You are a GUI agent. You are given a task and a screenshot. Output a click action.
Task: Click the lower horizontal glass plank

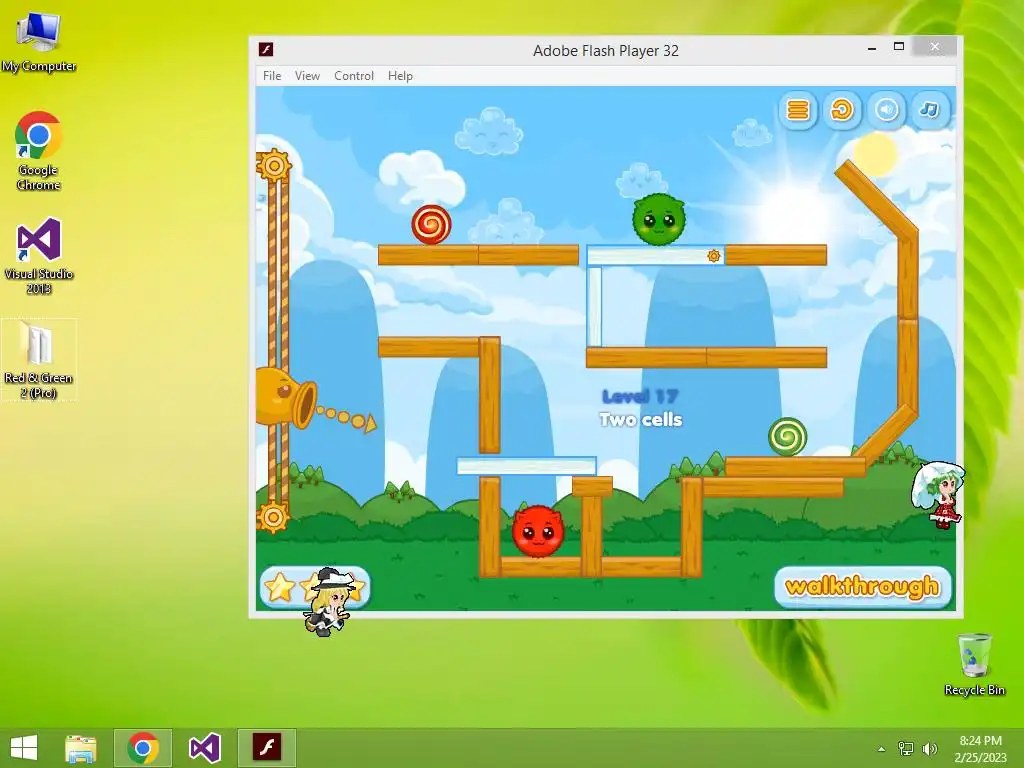pos(526,466)
